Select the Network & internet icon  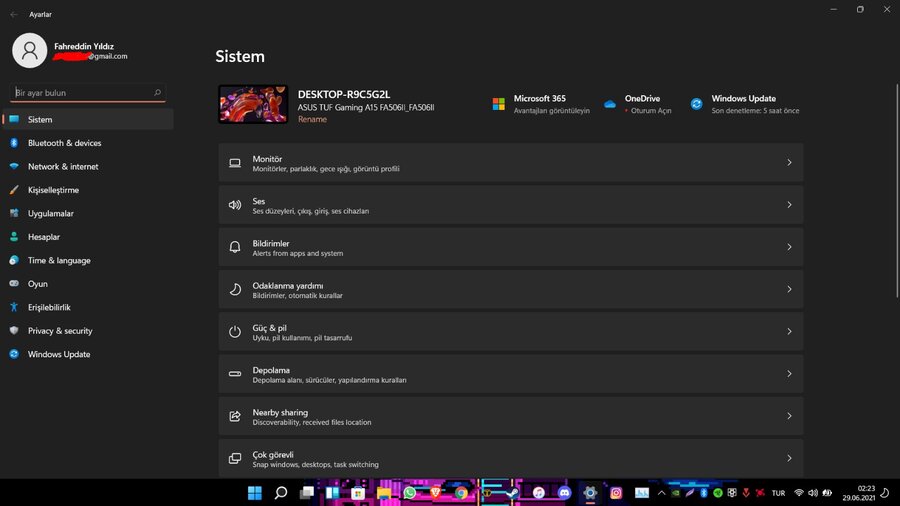(14, 166)
